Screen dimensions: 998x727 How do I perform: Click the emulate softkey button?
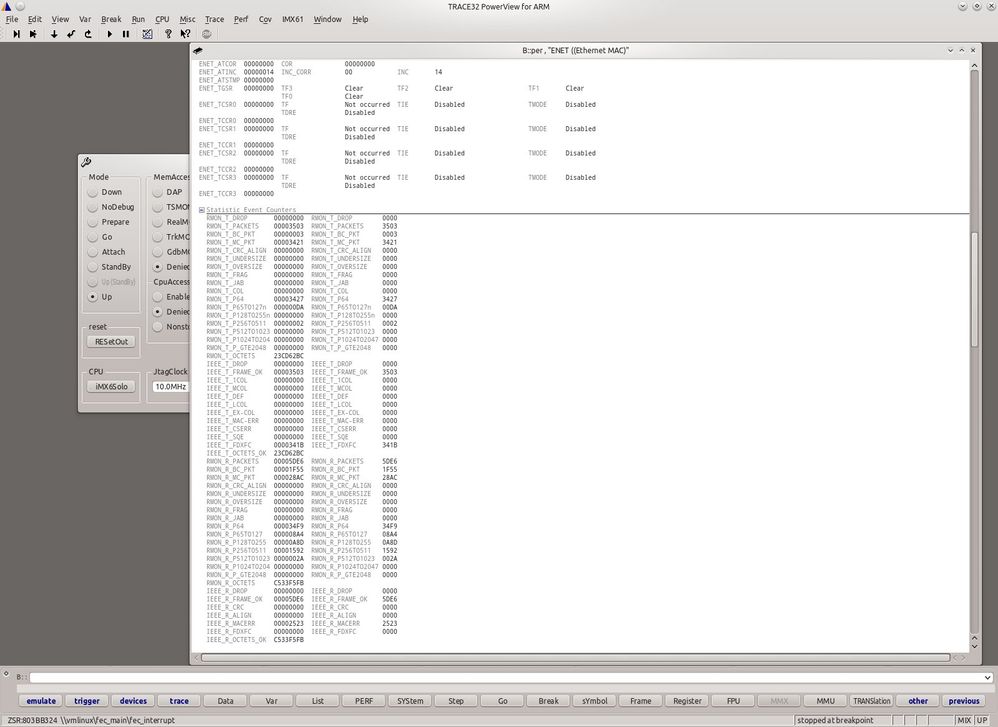point(41,701)
